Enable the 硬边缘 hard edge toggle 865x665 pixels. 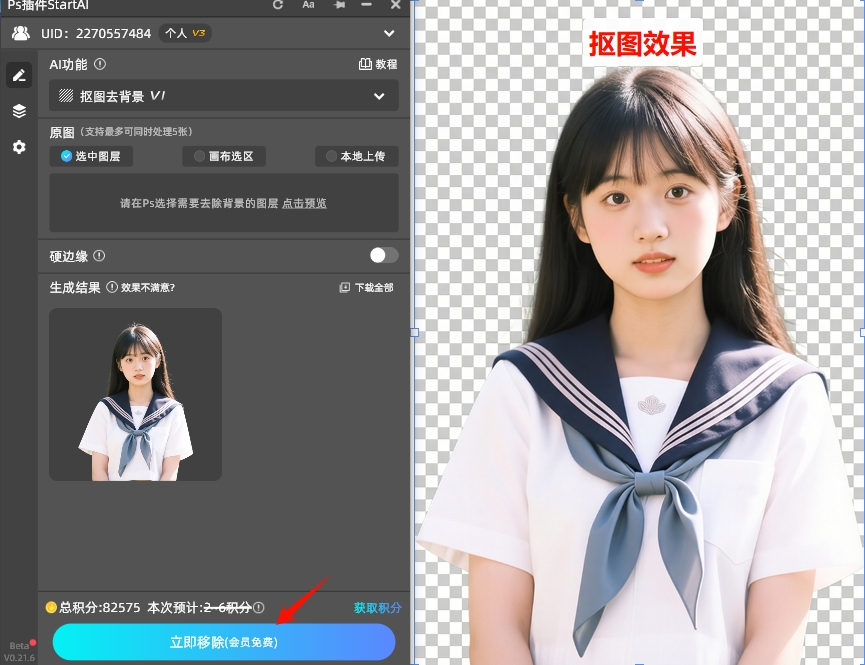click(383, 255)
